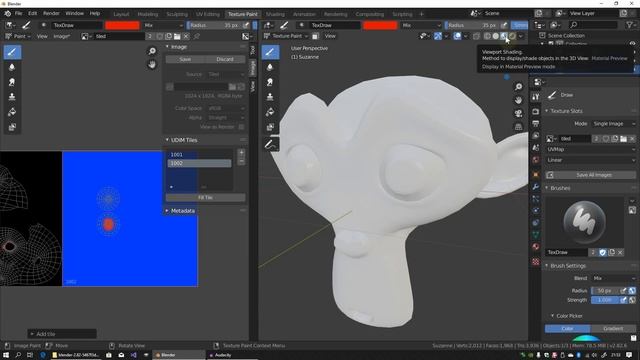640x360 pixels.
Task: Click the pan hand icon in image editor
Action: (152, 64)
